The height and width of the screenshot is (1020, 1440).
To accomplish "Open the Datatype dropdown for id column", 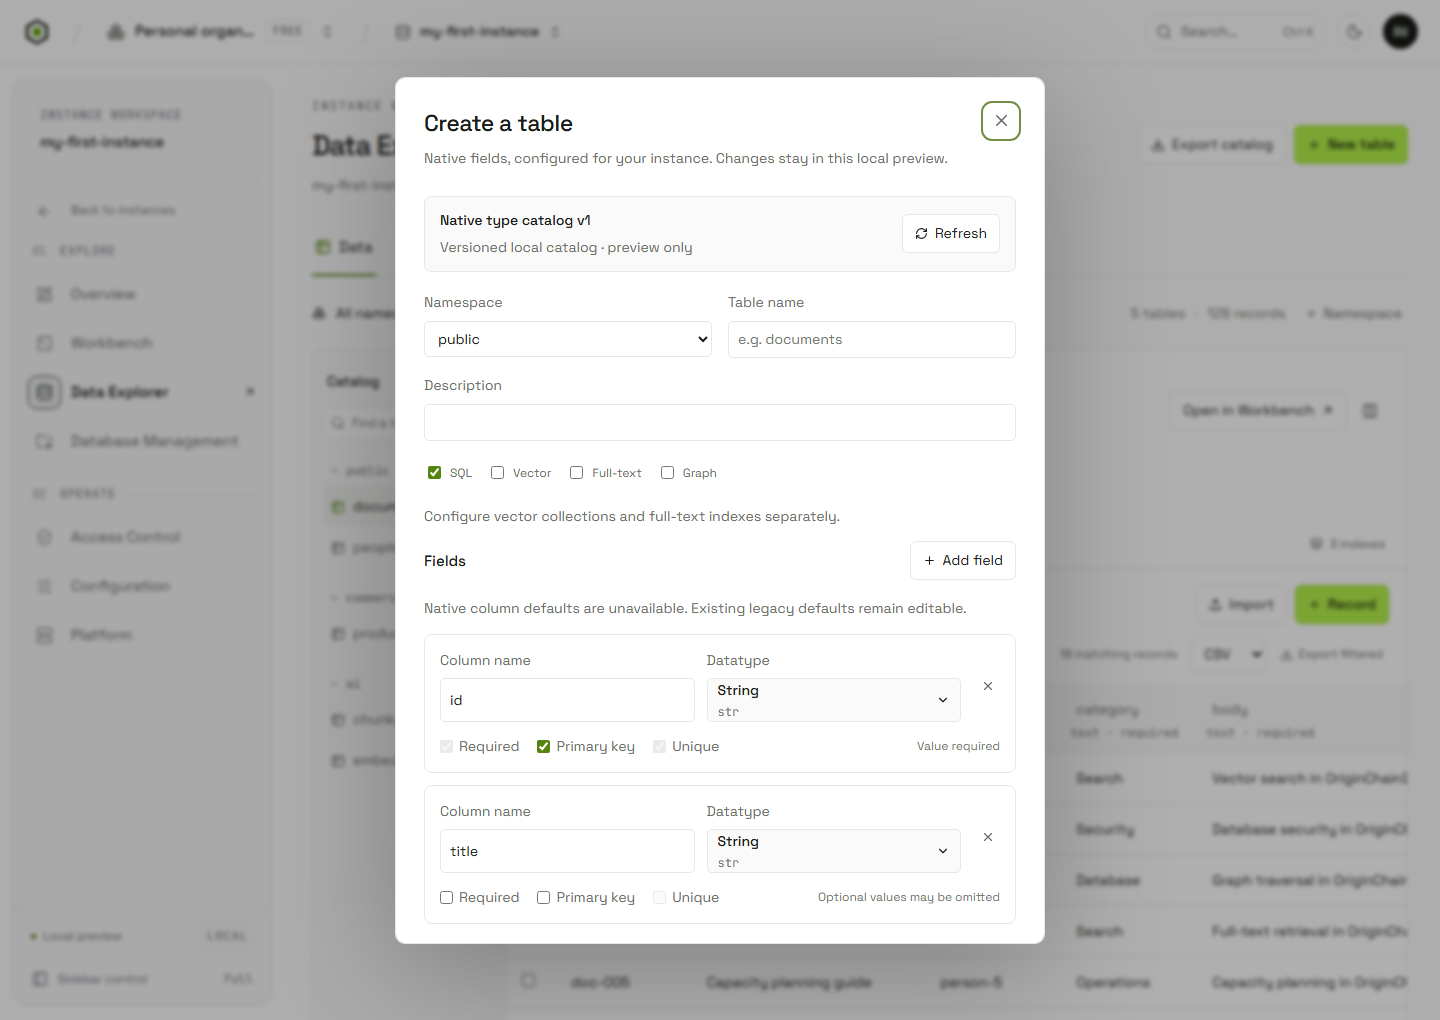I will pyautogui.click(x=833, y=700).
